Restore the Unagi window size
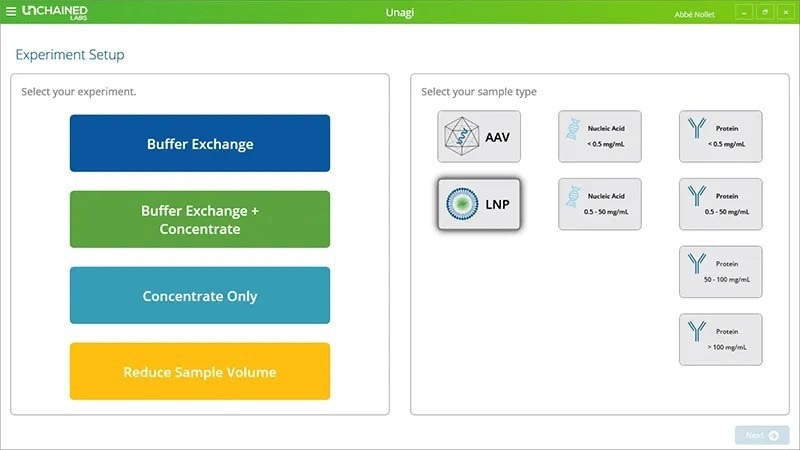The width and height of the screenshot is (800, 450). [764, 12]
